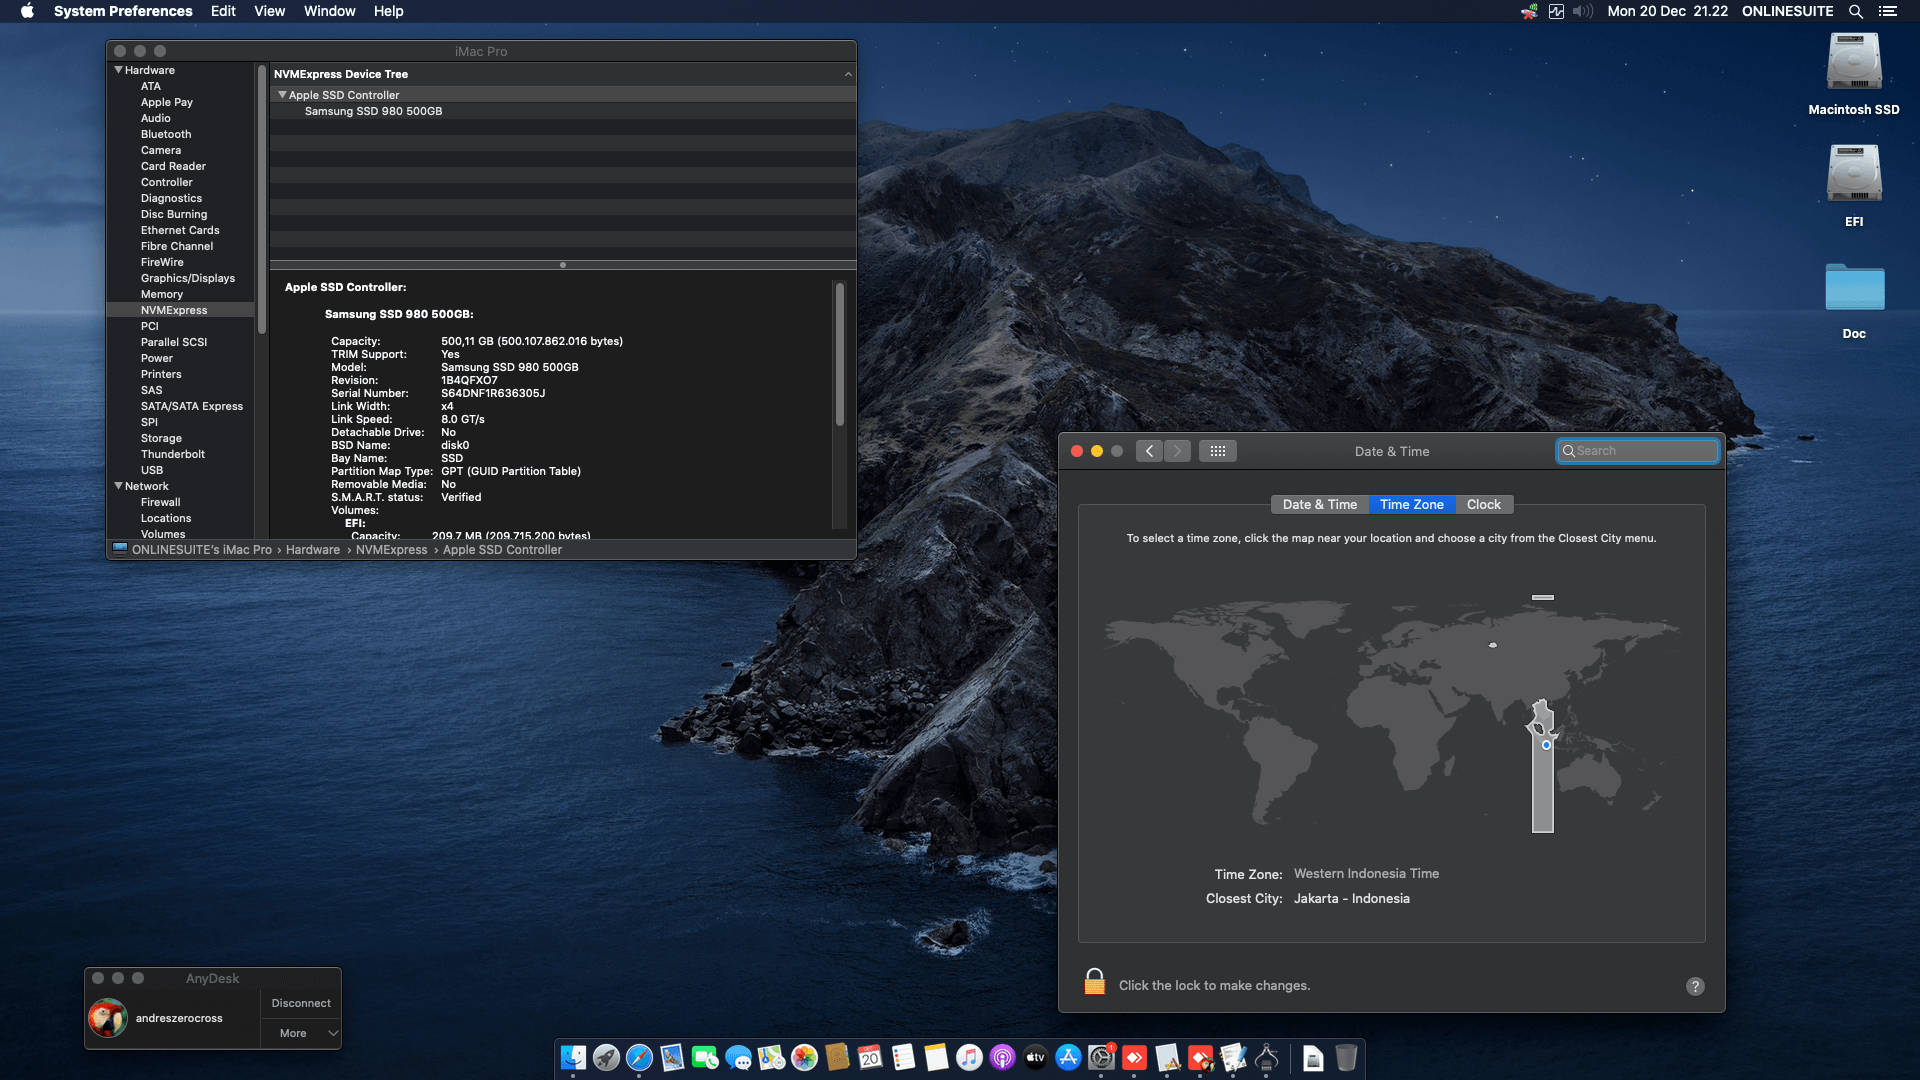Open Photos app in dock
1920x1080 pixels.
click(x=804, y=1057)
